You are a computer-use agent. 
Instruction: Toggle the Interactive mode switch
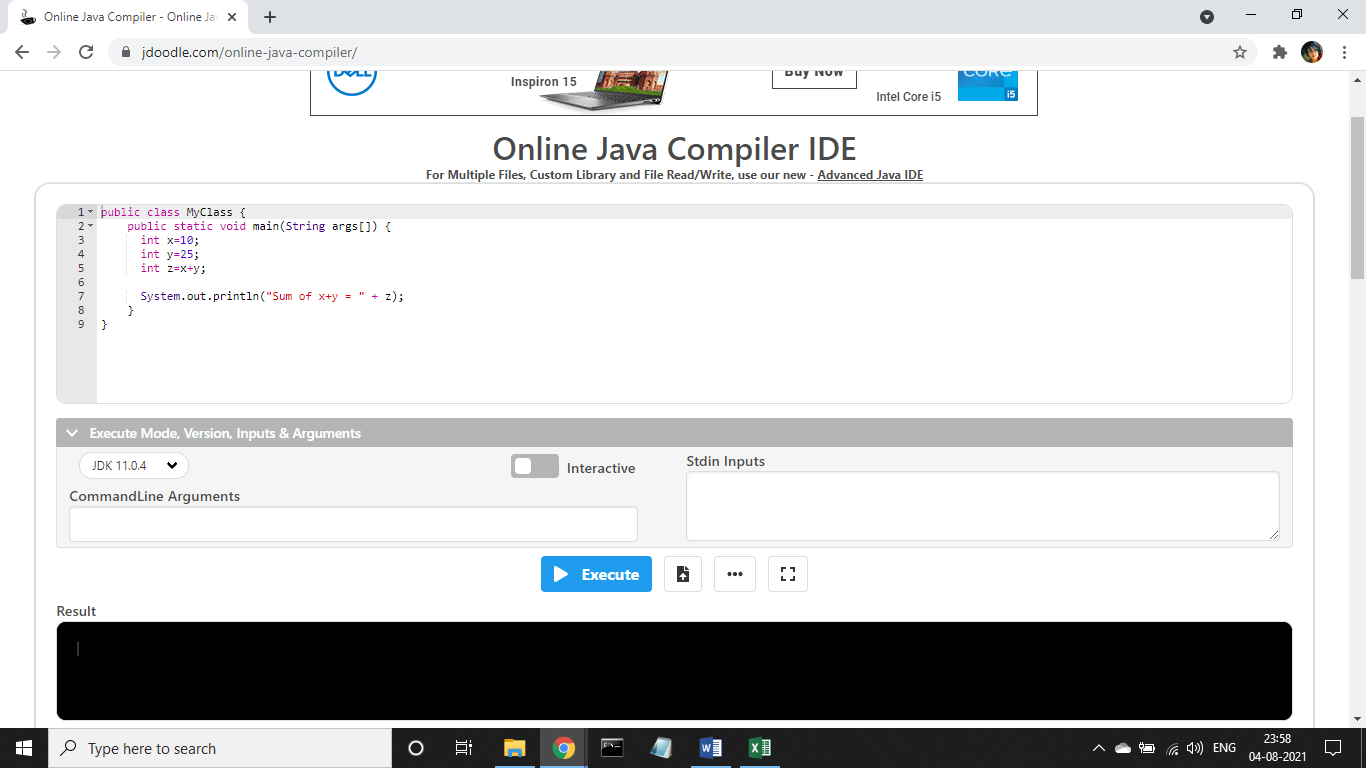[x=535, y=466]
